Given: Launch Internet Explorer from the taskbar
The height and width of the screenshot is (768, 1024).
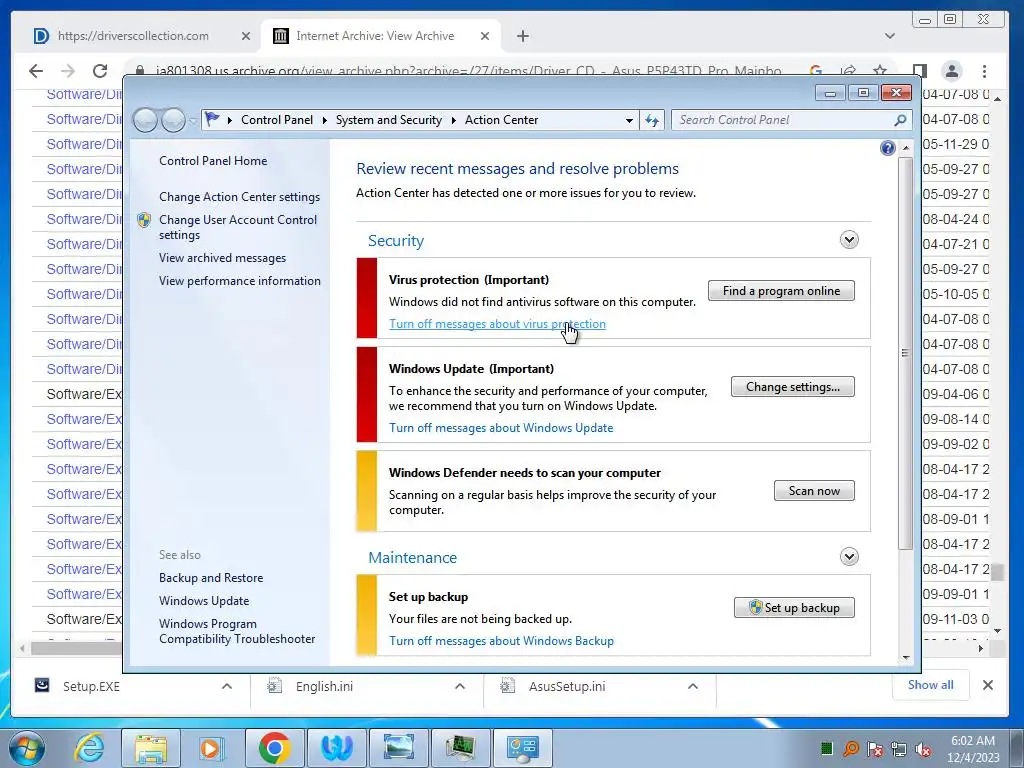Looking at the screenshot, I should (89, 748).
